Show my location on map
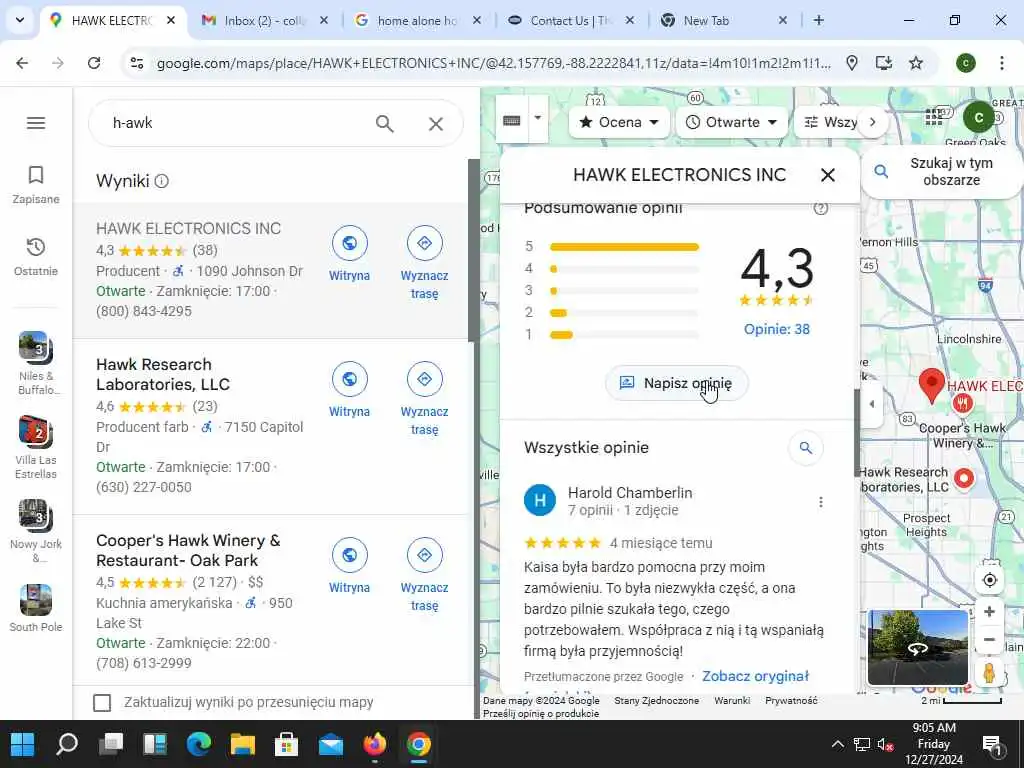The image size is (1024, 768). pos(989,580)
